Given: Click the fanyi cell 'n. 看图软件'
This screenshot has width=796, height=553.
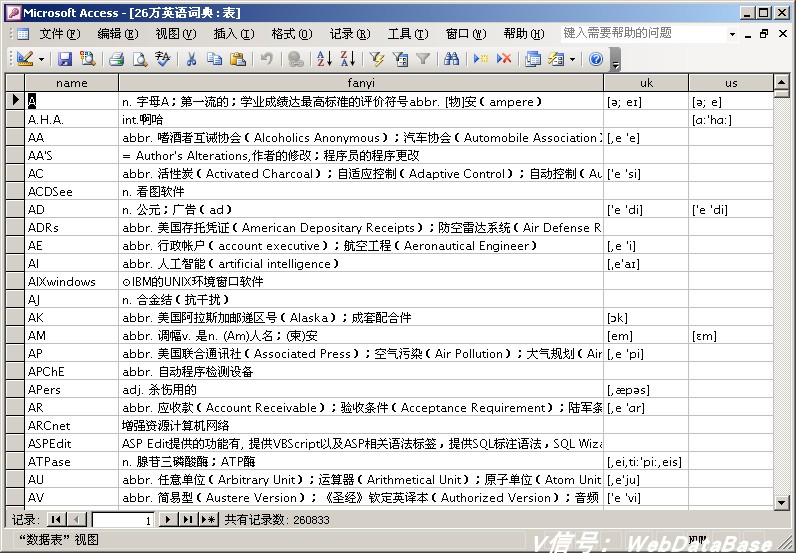Looking at the screenshot, I should coord(361,191).
